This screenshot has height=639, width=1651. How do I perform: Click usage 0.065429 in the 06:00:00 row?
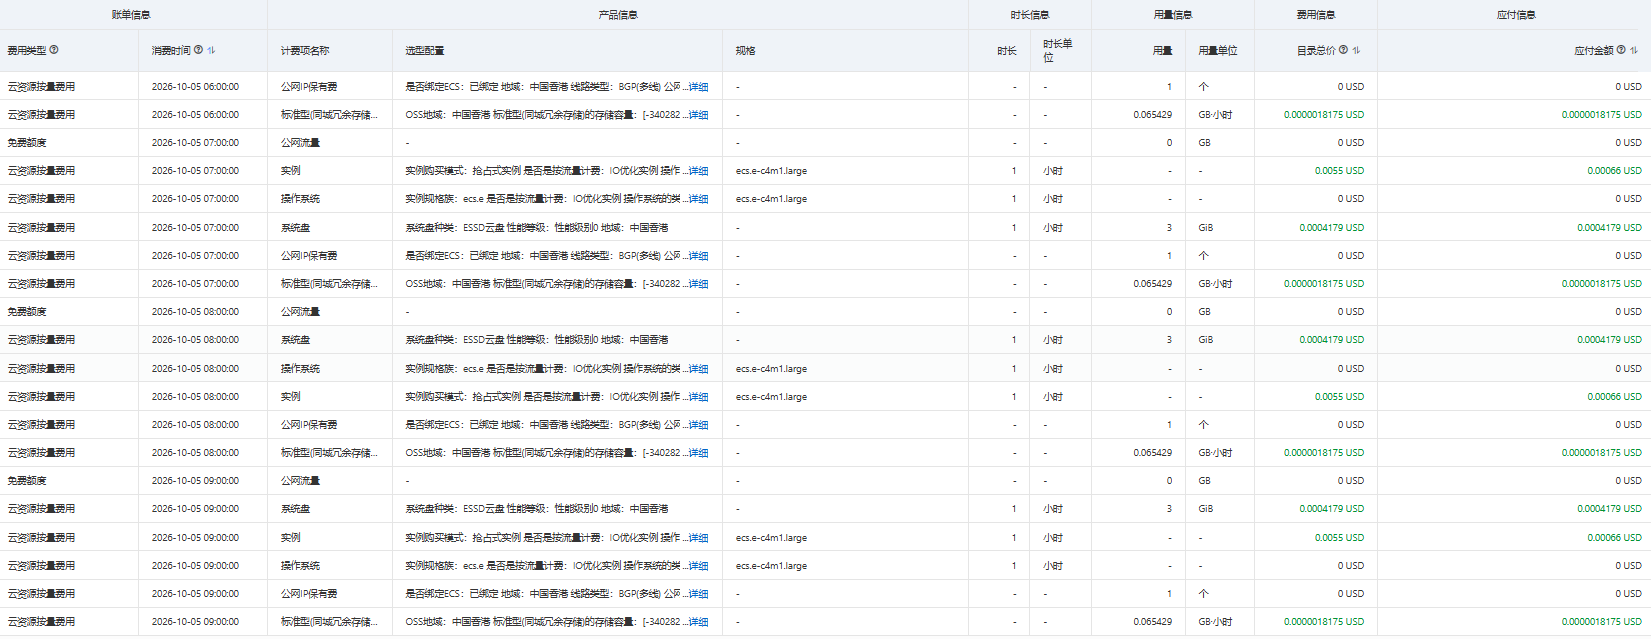[x=1153, y=115]
